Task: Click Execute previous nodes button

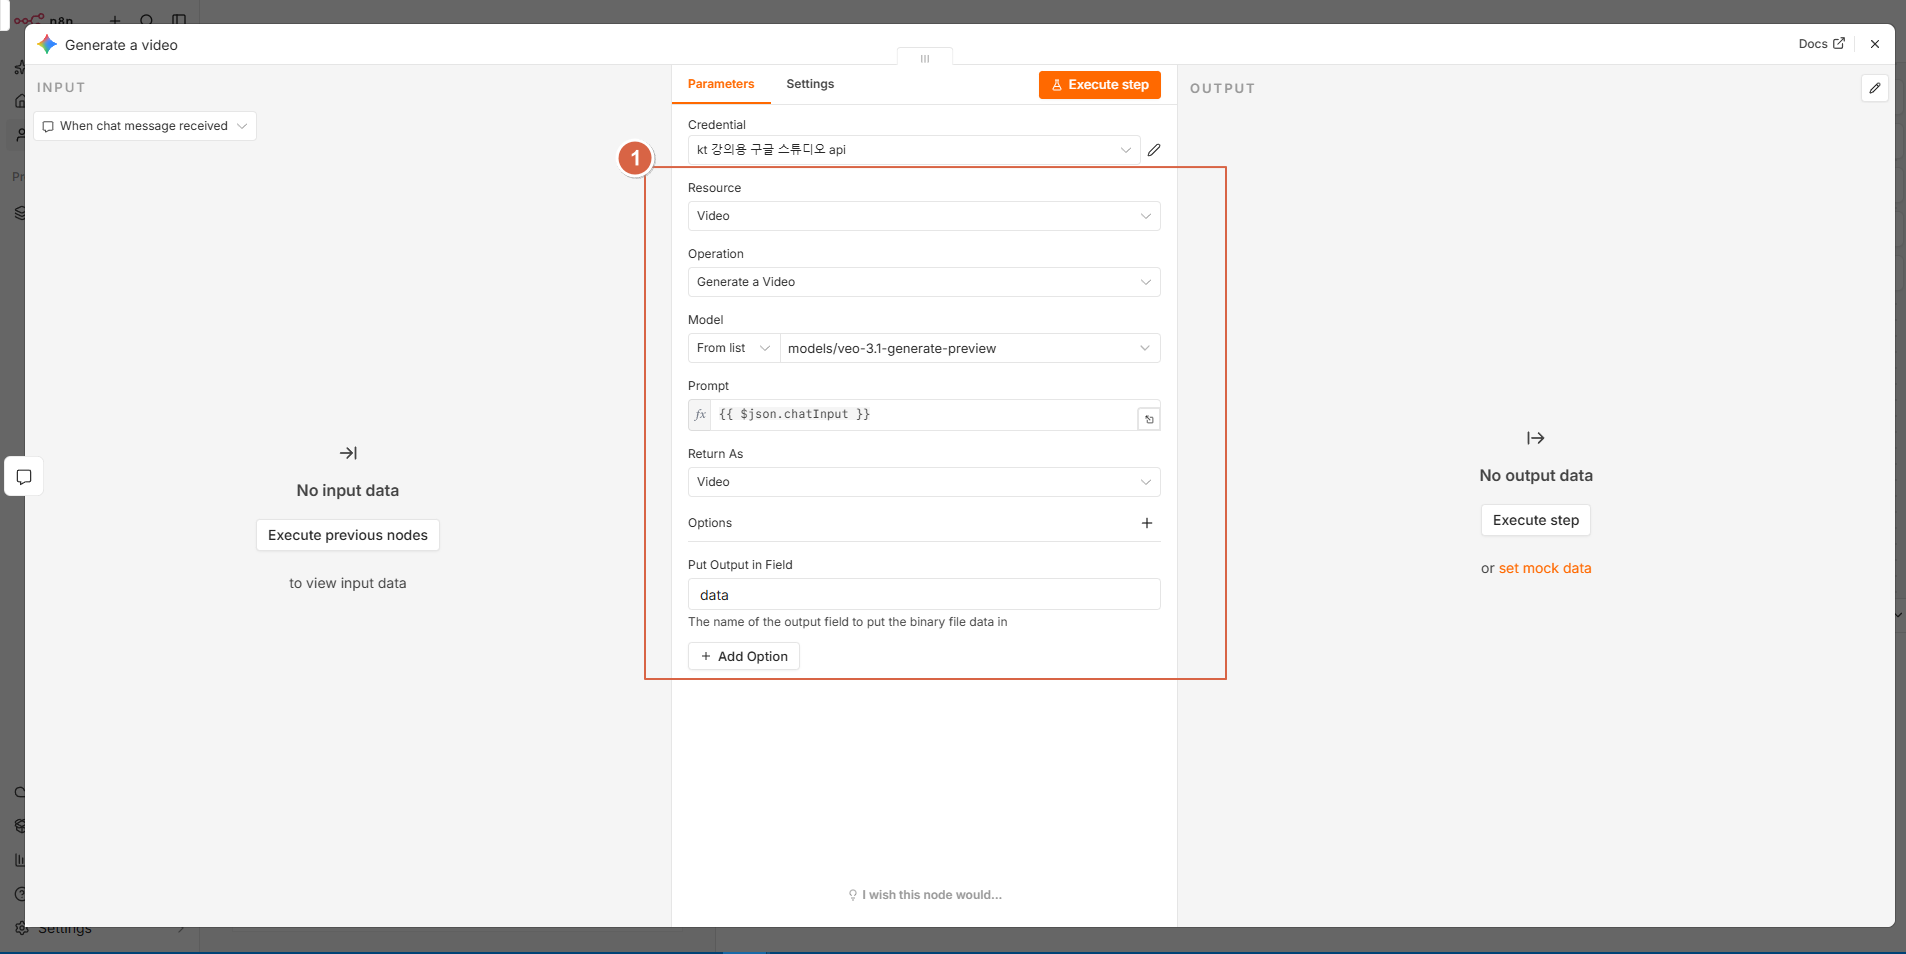Action: pos(348,535)
